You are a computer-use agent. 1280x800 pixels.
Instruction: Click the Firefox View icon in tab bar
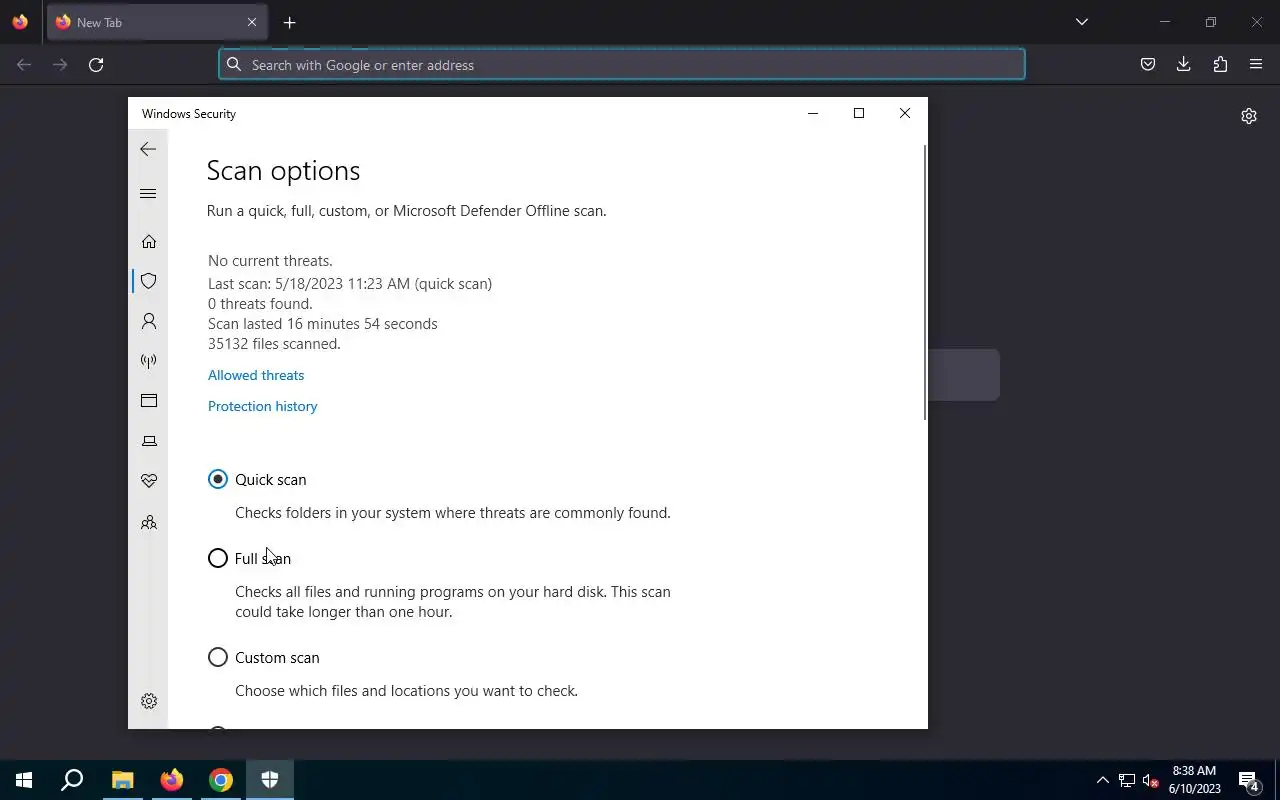coord(20,22)
